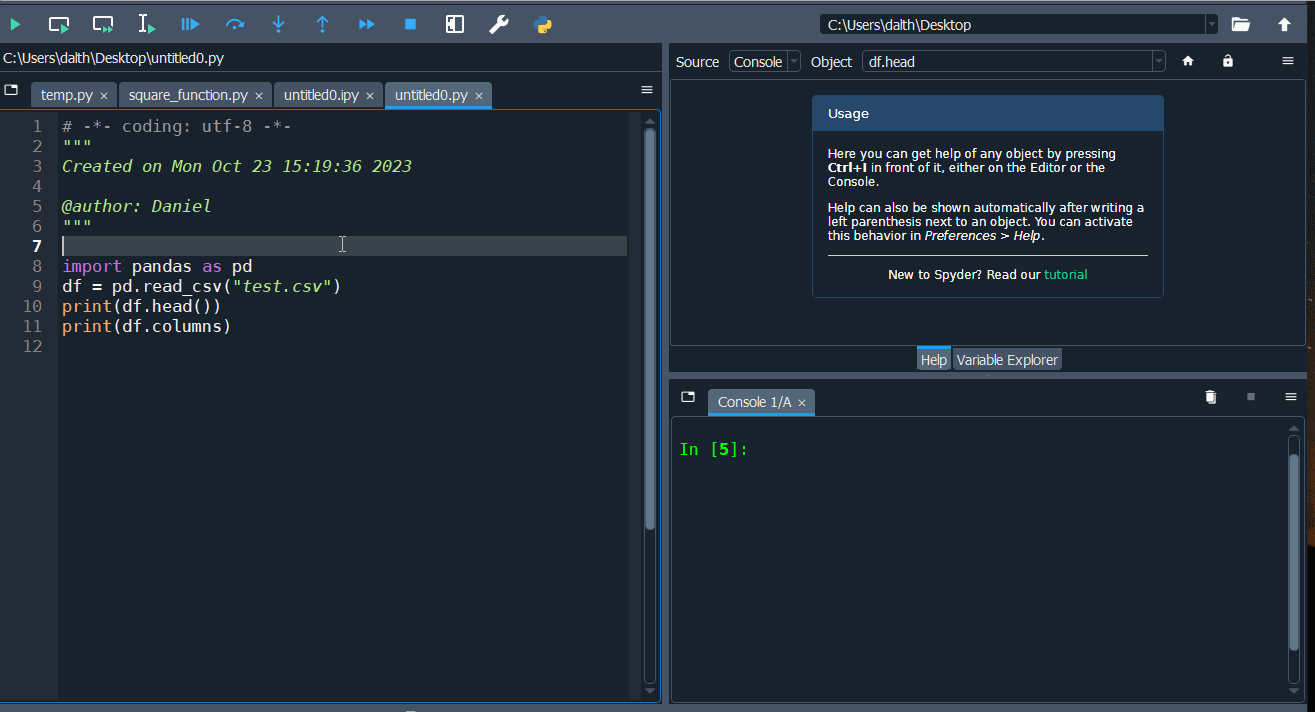The width and height of the screenshot is (1315, 712).
Task: Go to parent directory up arrow
Action: pos(1285,24)
